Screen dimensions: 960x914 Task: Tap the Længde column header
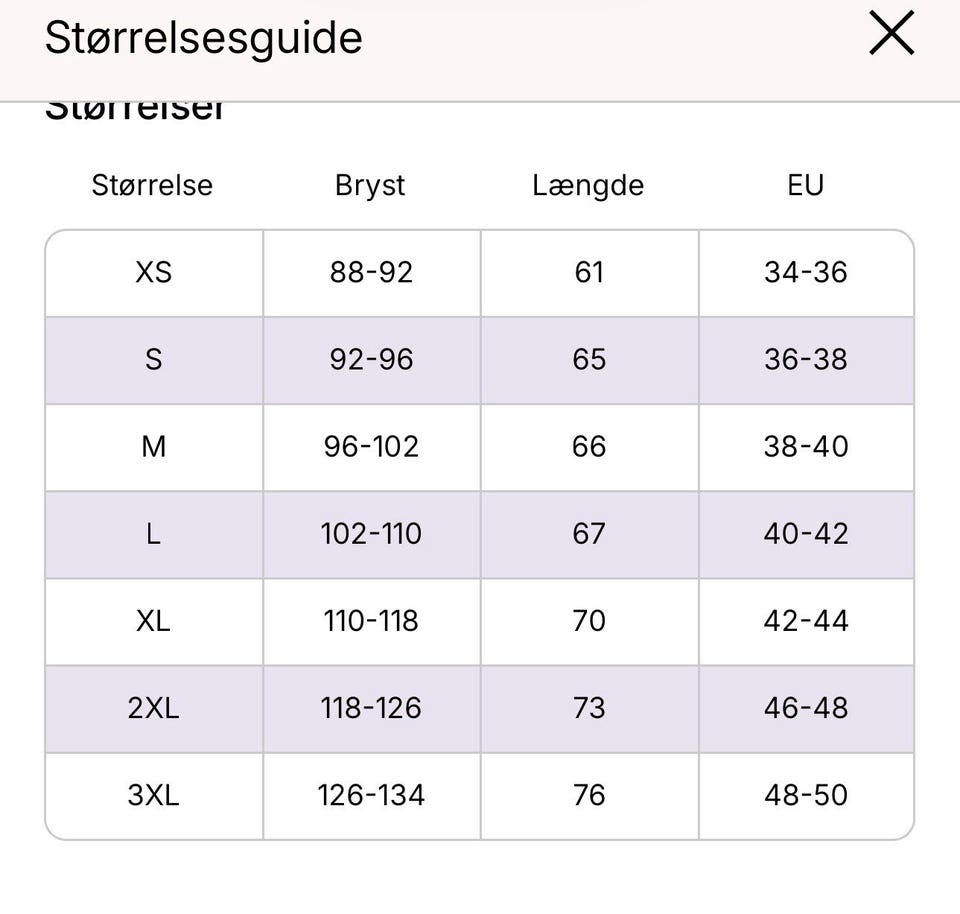click(588, 185)
